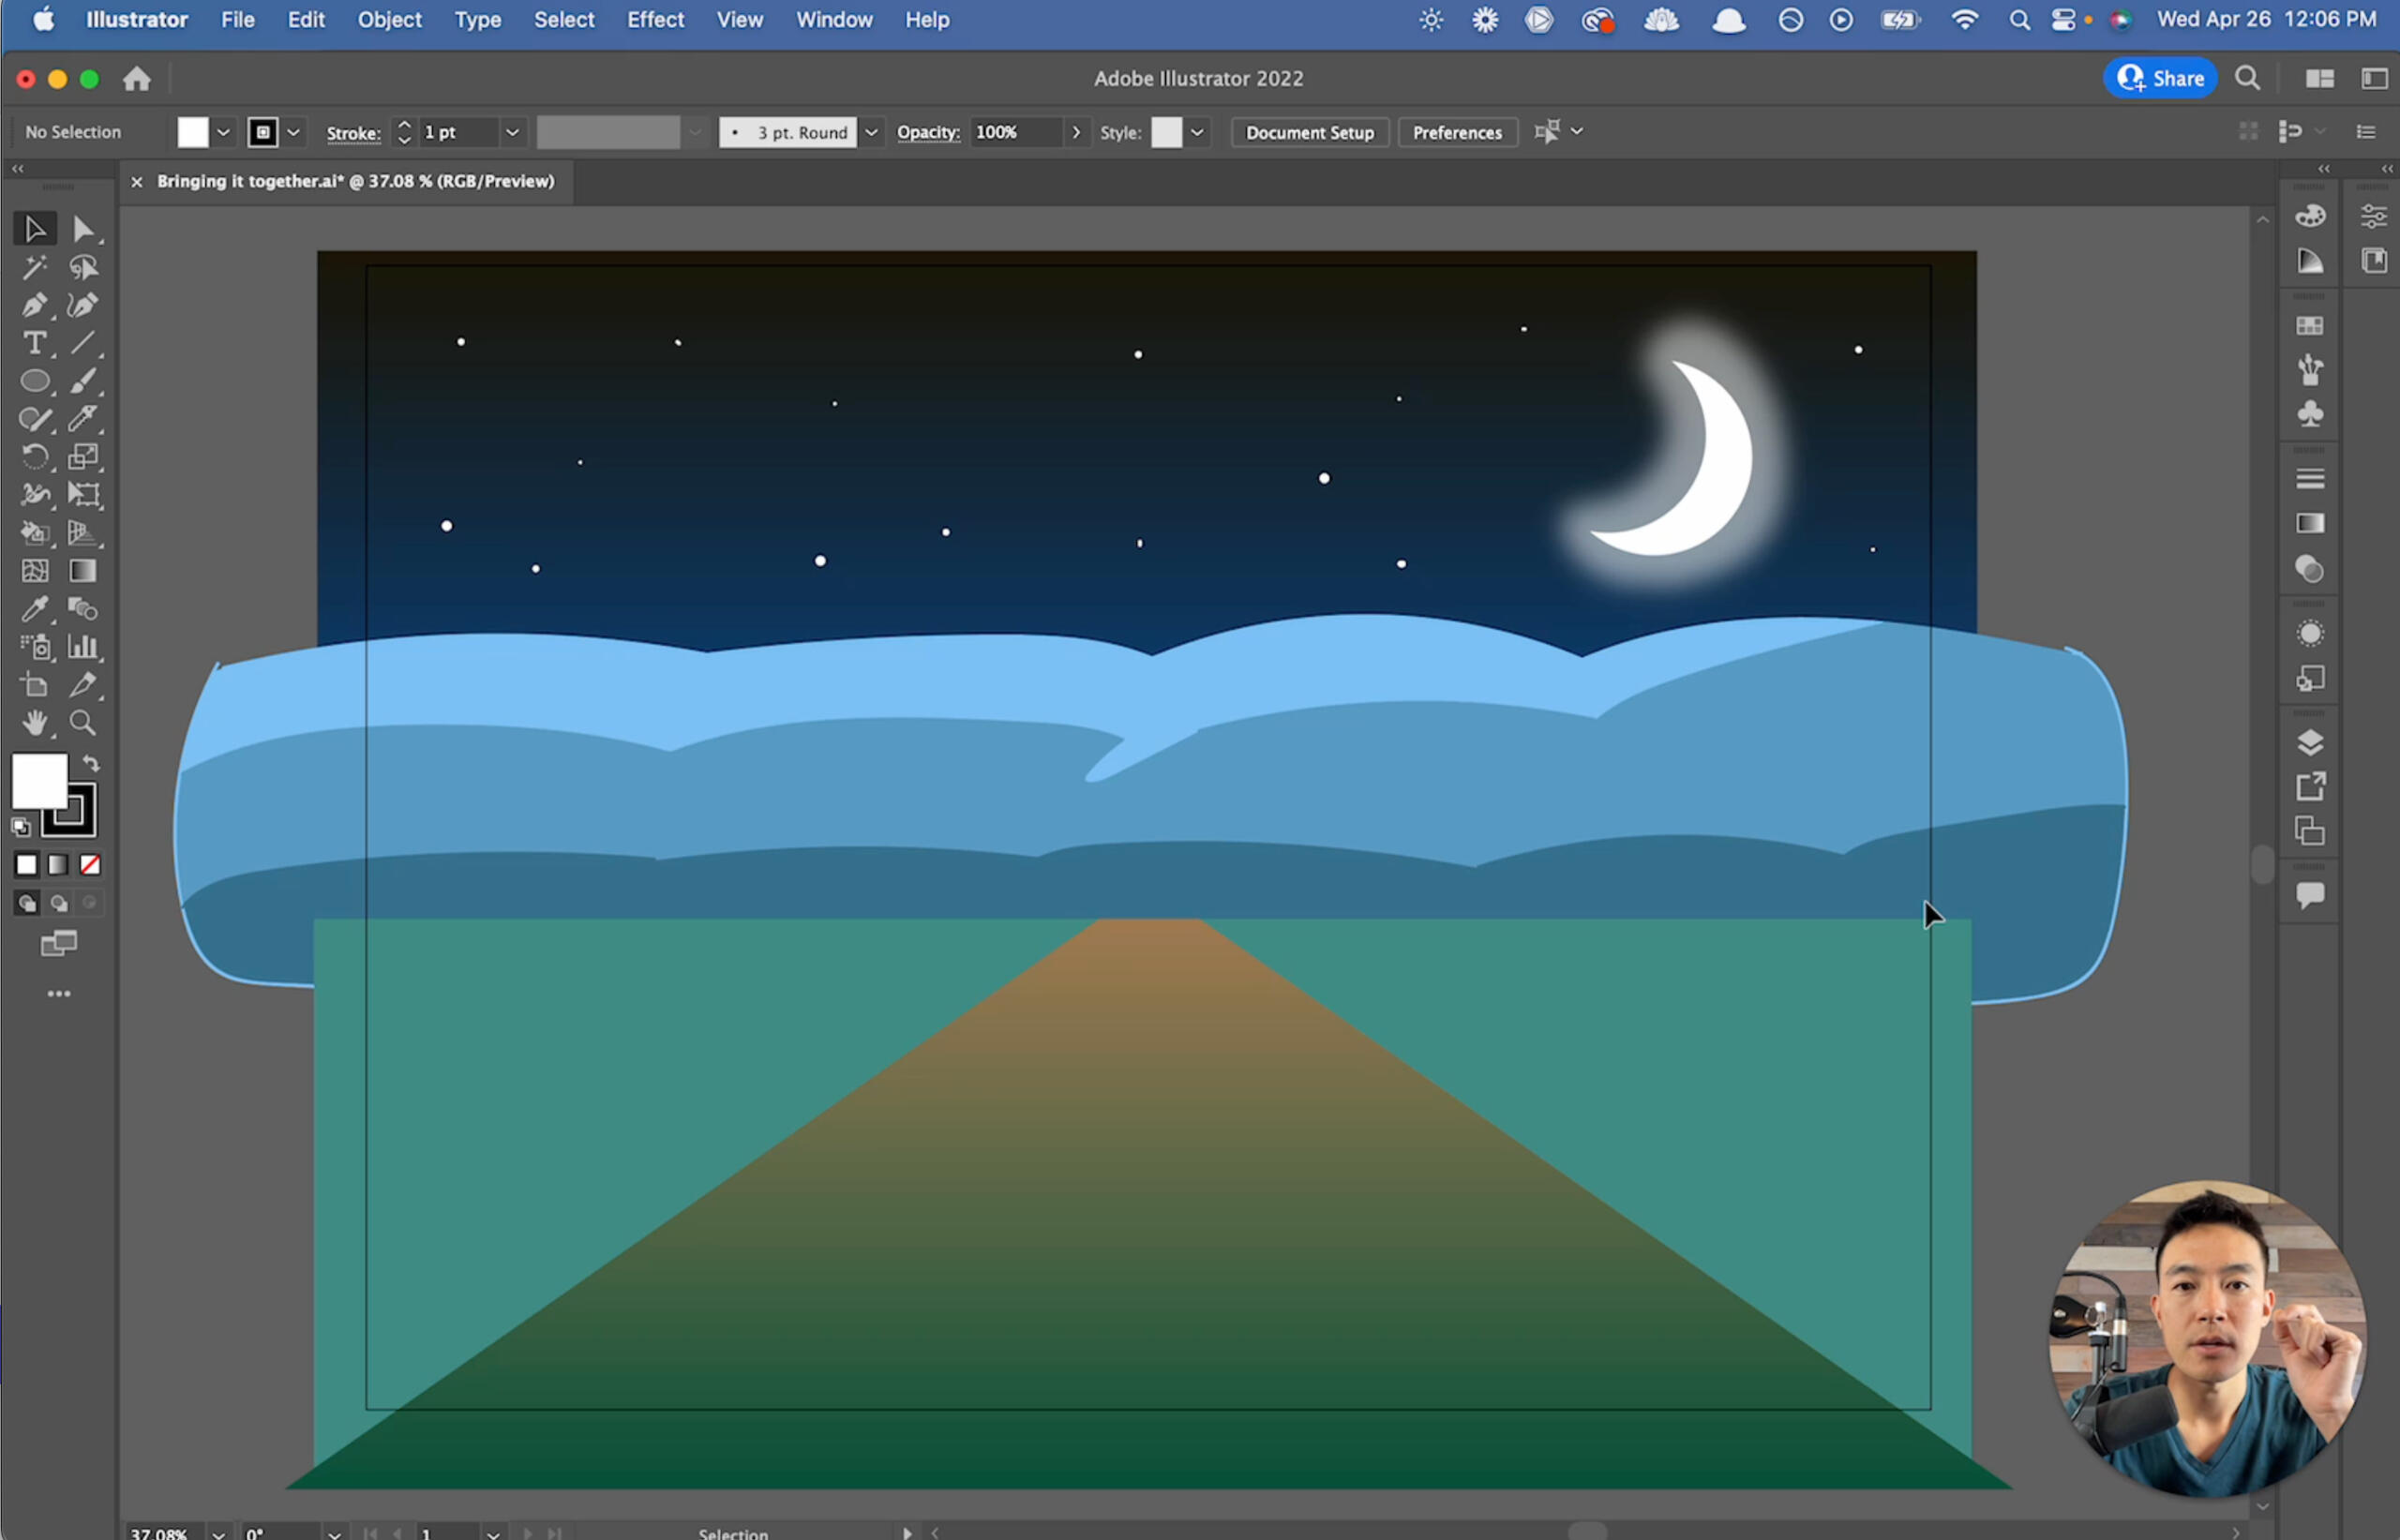Open the Effect menu
Image resolution: width=2400 pixels, height=1540 pixels.
coord(655,20)
